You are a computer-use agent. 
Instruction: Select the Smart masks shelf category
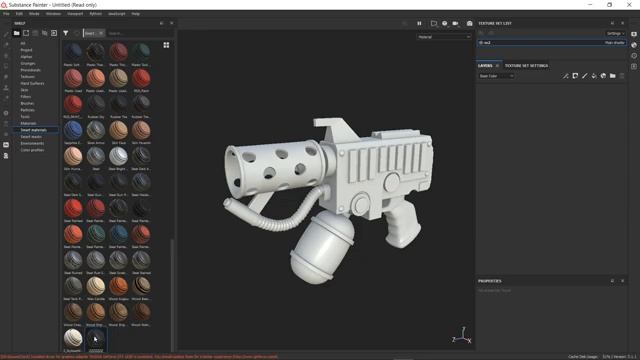31,137
